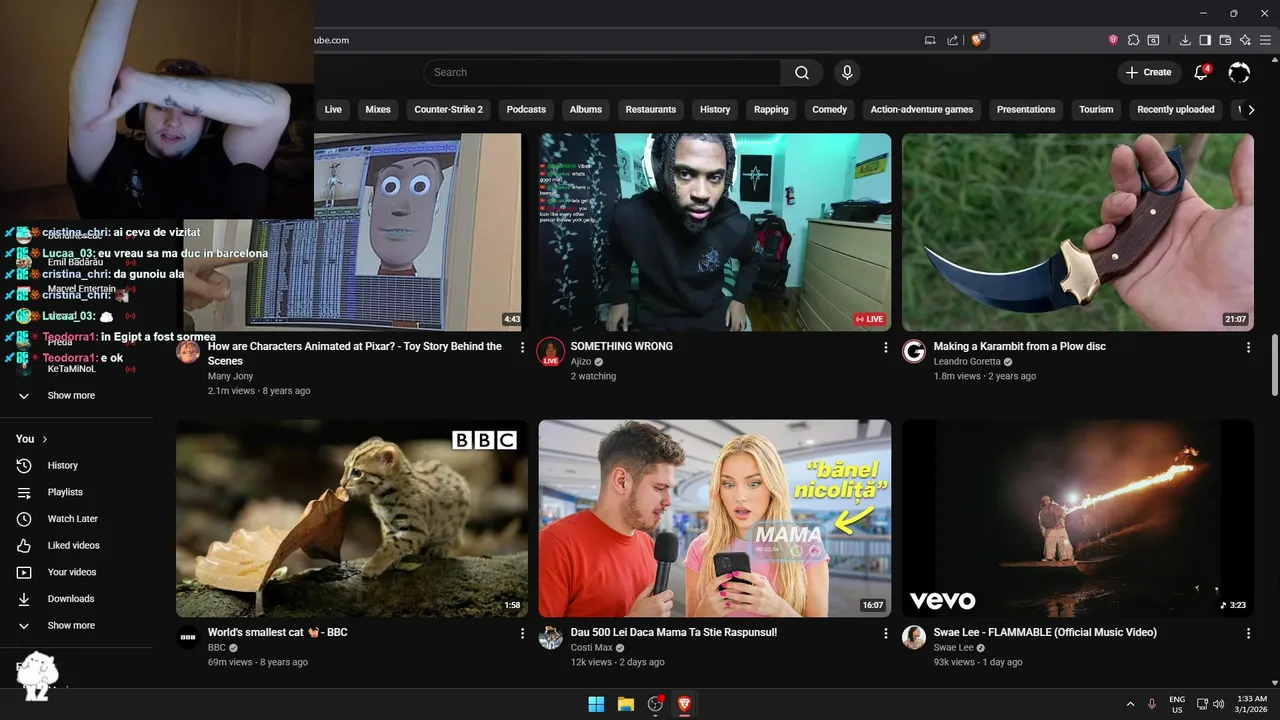Image resolution: width=1280 pixels, height=720 pixels.
Task: Click the karambit knife video thumbnail
Action: [1078, 232]
